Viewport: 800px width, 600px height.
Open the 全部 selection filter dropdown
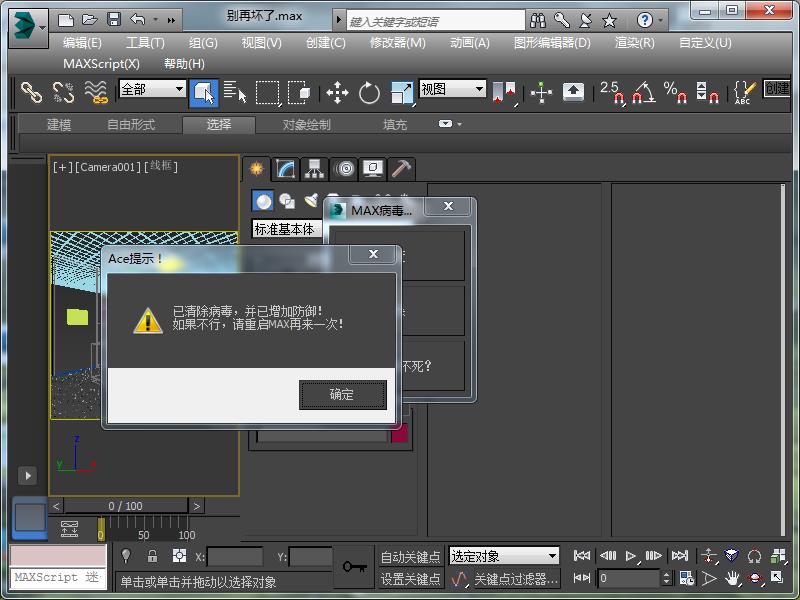[x=152, y=89]
